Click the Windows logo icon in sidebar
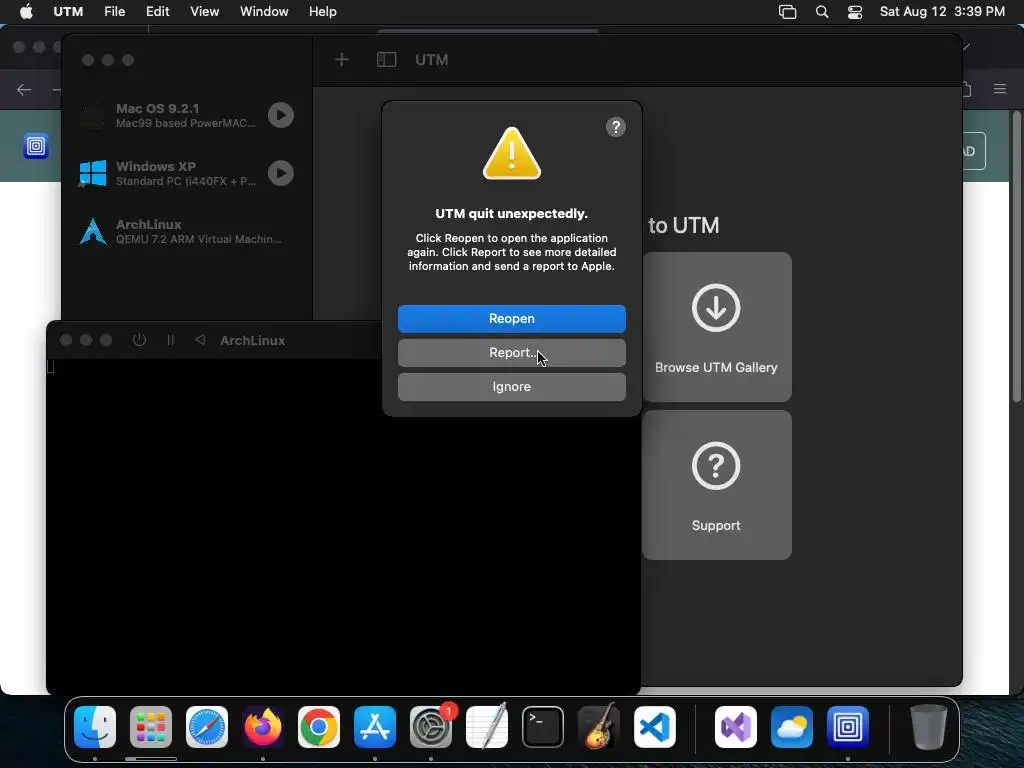This screenshot has width=1024, height=768. coord(93,173)
